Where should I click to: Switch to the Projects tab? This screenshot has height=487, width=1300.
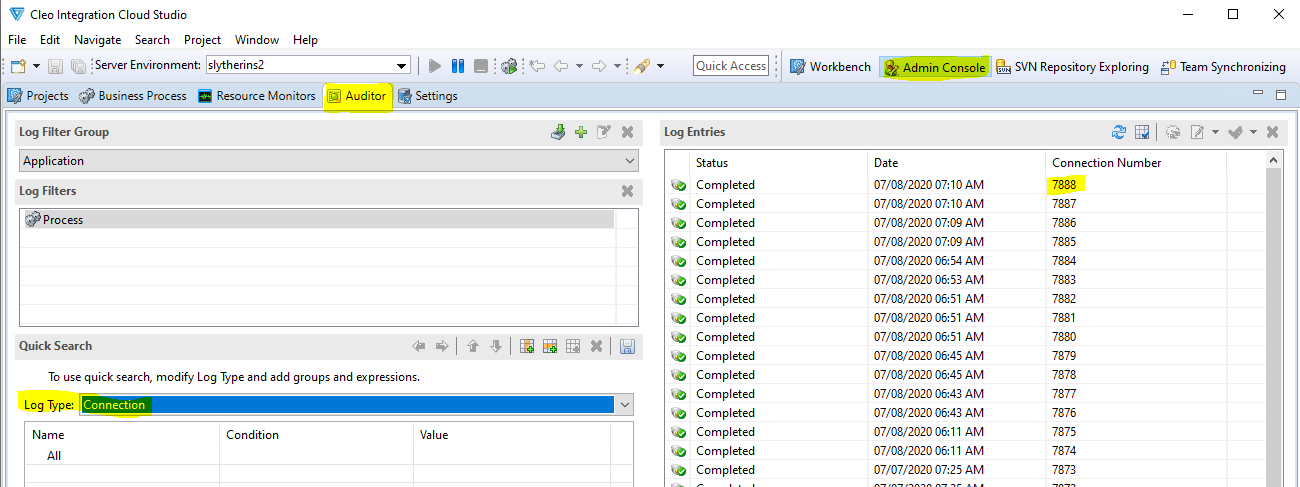coord(38,96)
